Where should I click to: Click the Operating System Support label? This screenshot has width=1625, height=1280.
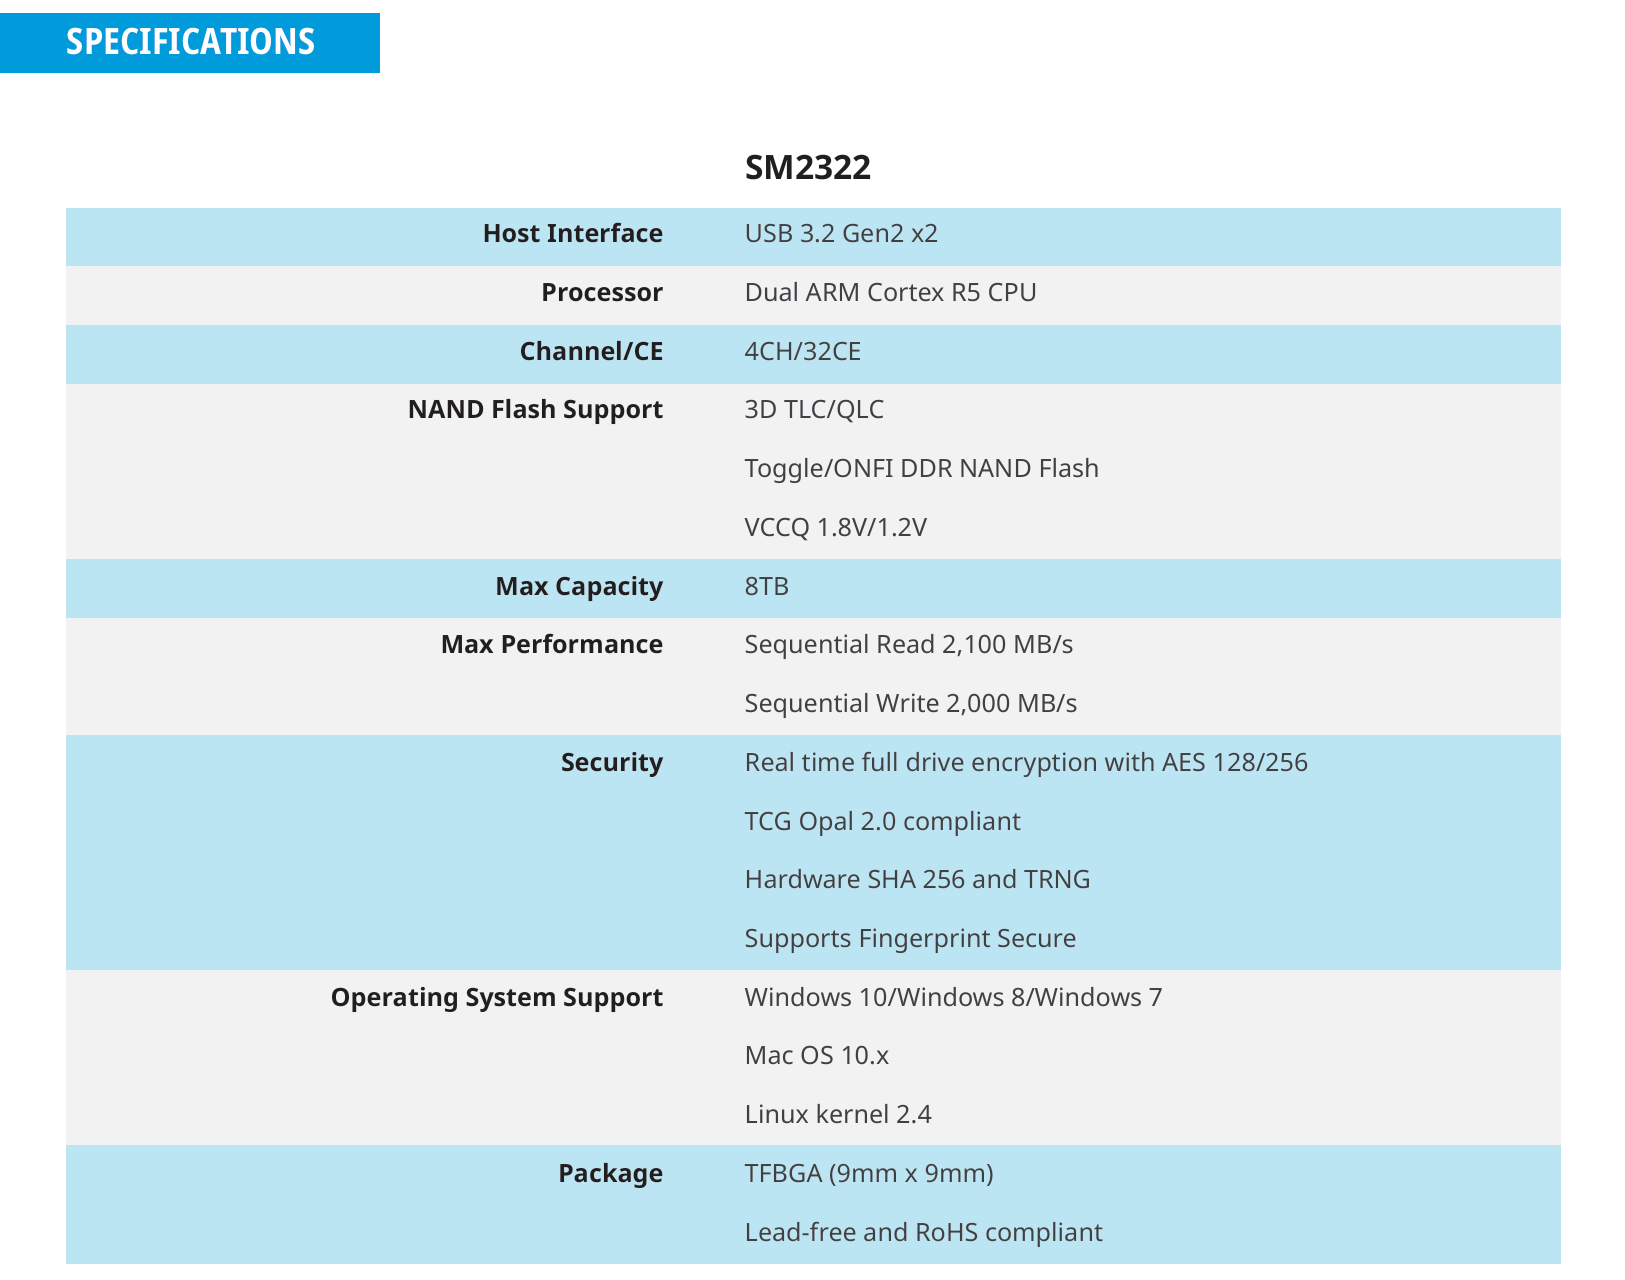(x=497, y=998)
